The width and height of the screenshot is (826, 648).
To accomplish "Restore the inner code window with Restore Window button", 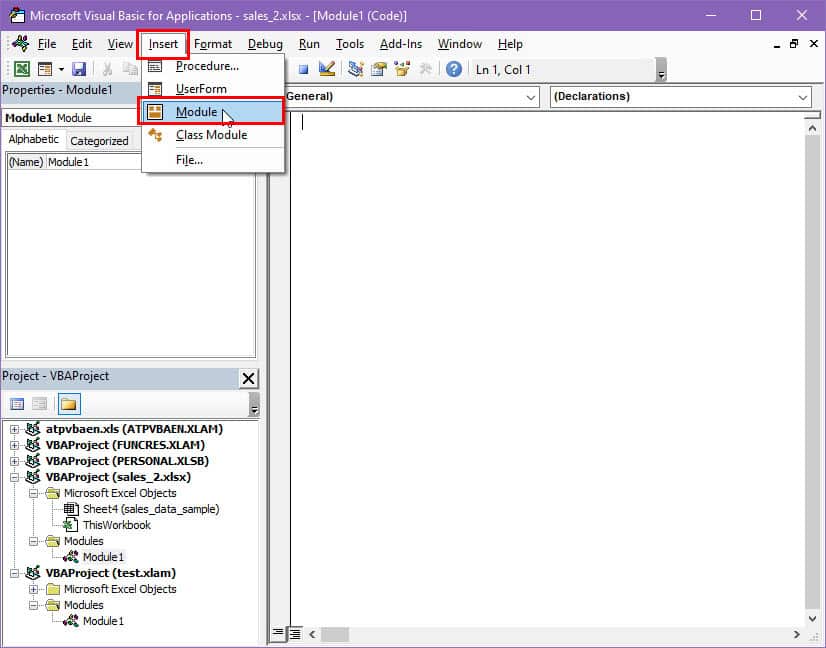I will click(x=794, y=44).
